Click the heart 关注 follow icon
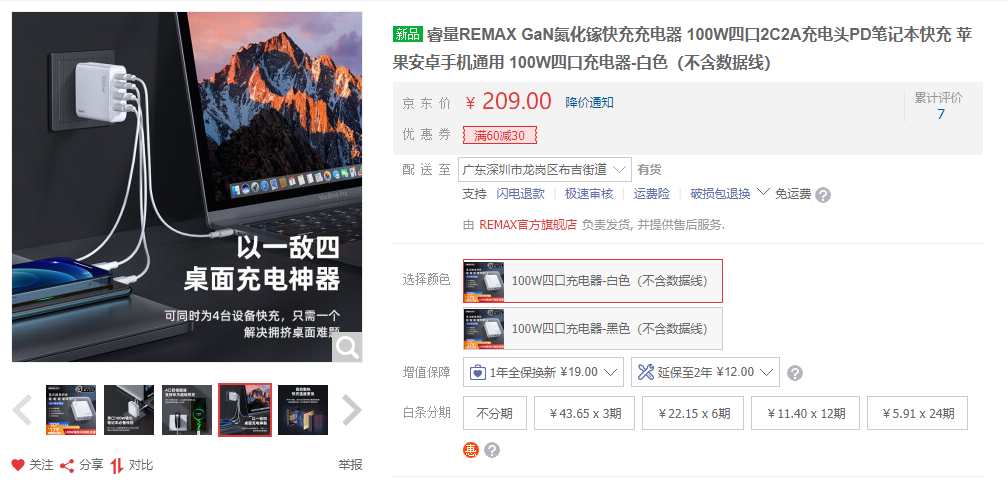 pyautogui.click(x=18, y=465)
